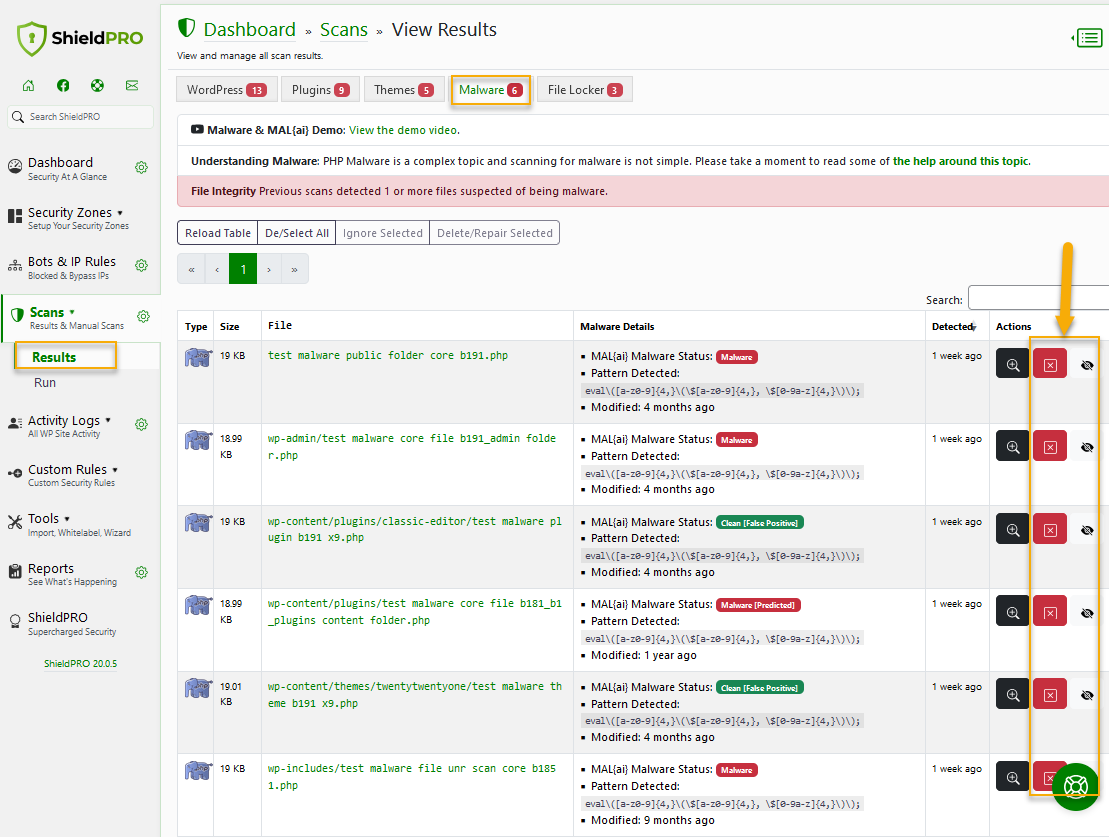Delete classic-editor plugin b191 x9.php file
The image size is (1109, 837).
1050,529
